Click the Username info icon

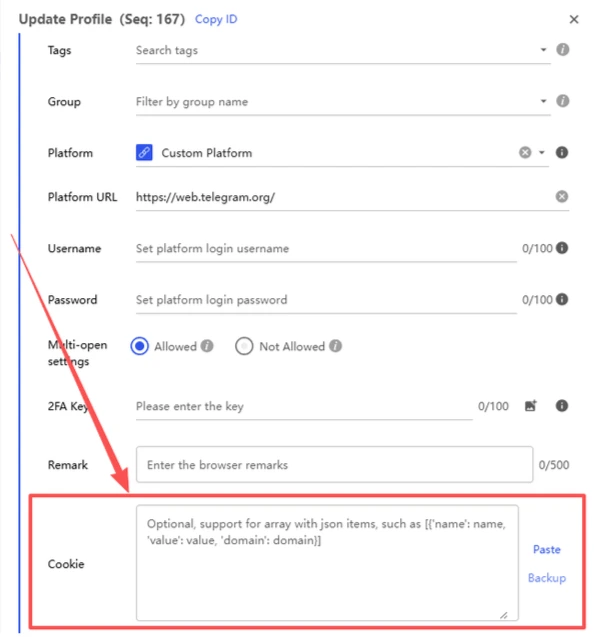pyautogui.click(x=561, y=248)
